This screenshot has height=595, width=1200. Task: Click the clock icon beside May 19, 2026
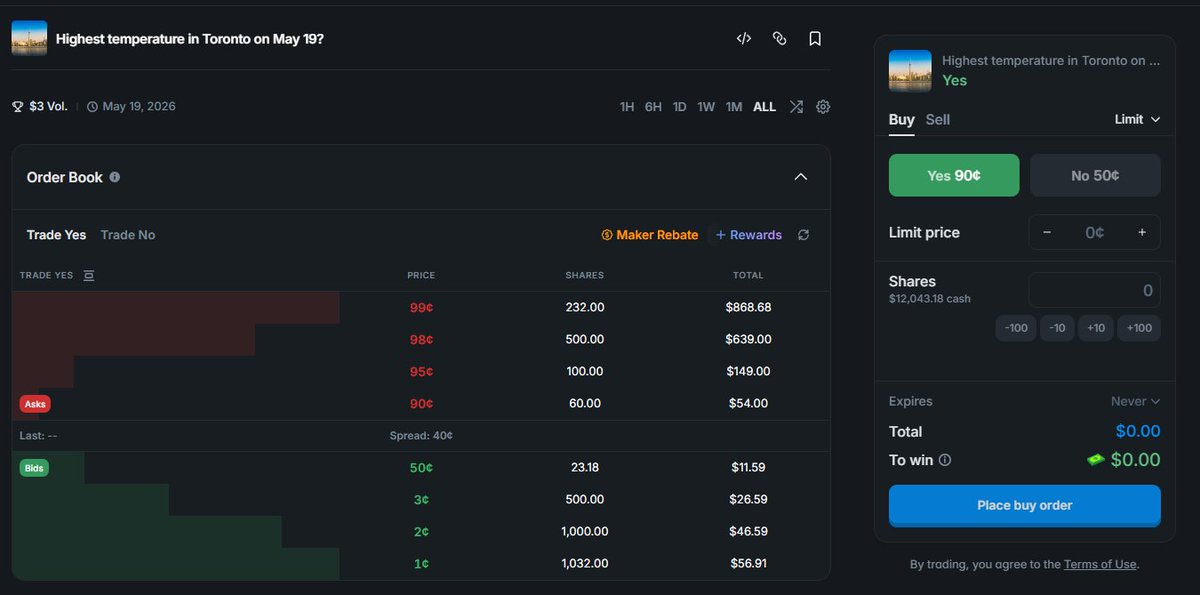(x=92, y=107)
